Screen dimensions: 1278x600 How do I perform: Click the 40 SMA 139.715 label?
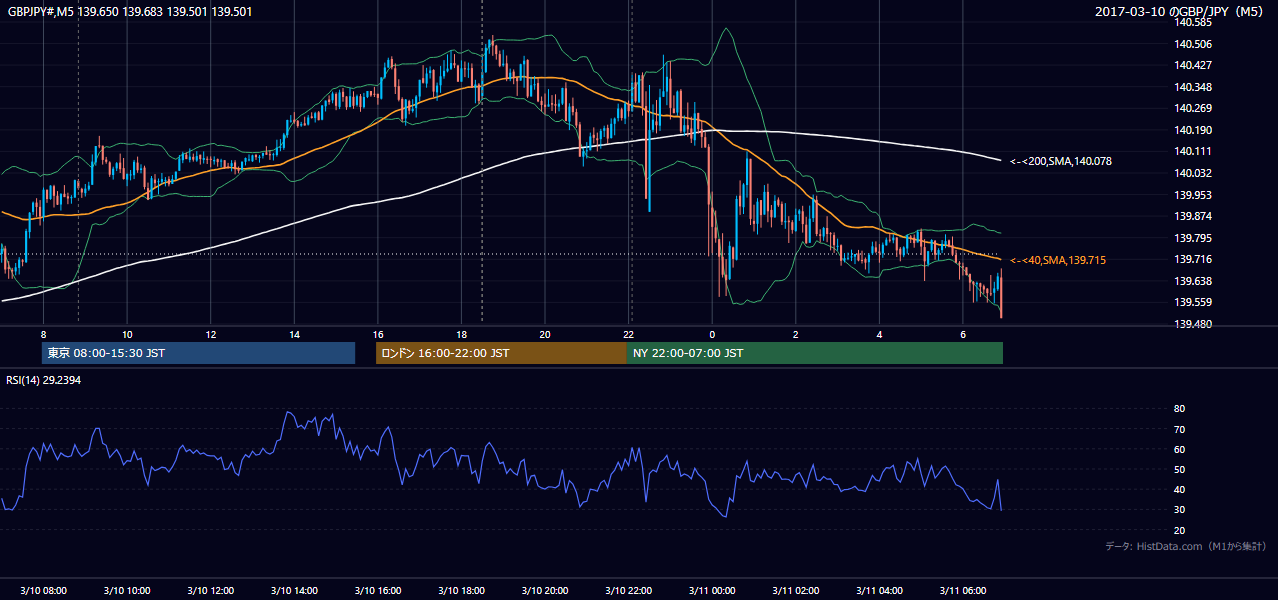[1058, 260]
